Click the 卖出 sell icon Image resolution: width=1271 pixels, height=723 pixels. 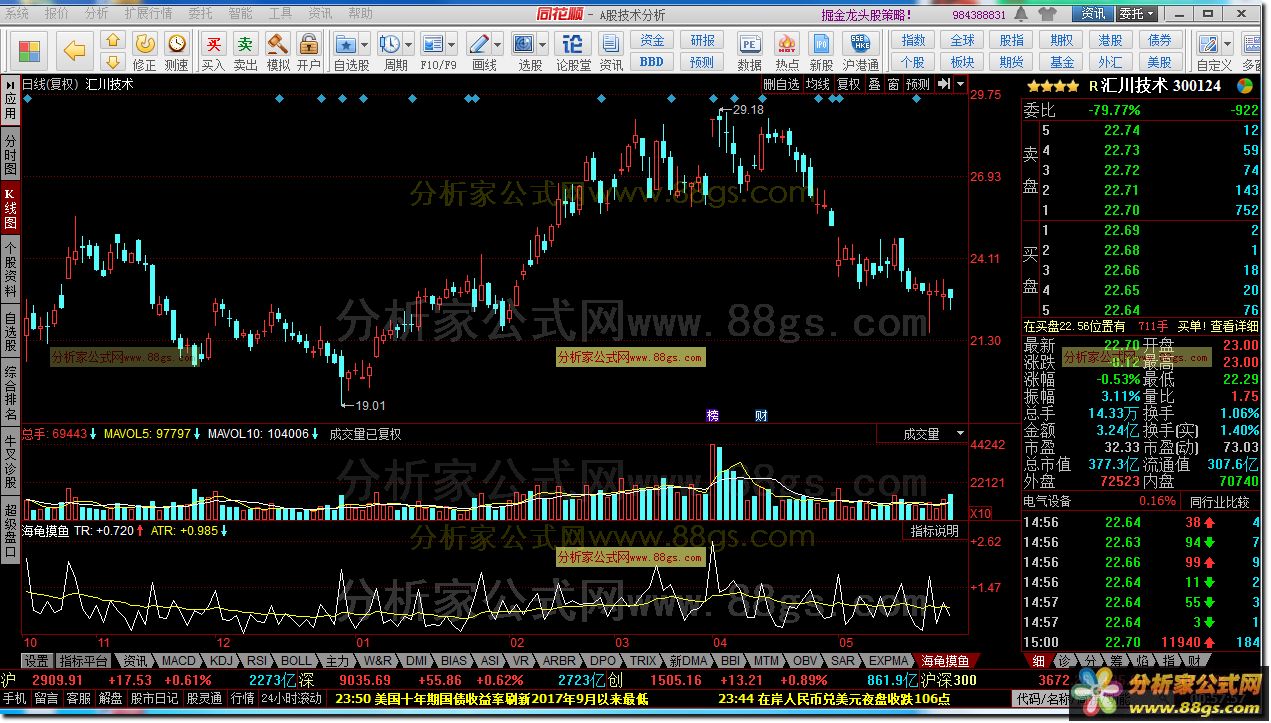click(x=245, y=51)
